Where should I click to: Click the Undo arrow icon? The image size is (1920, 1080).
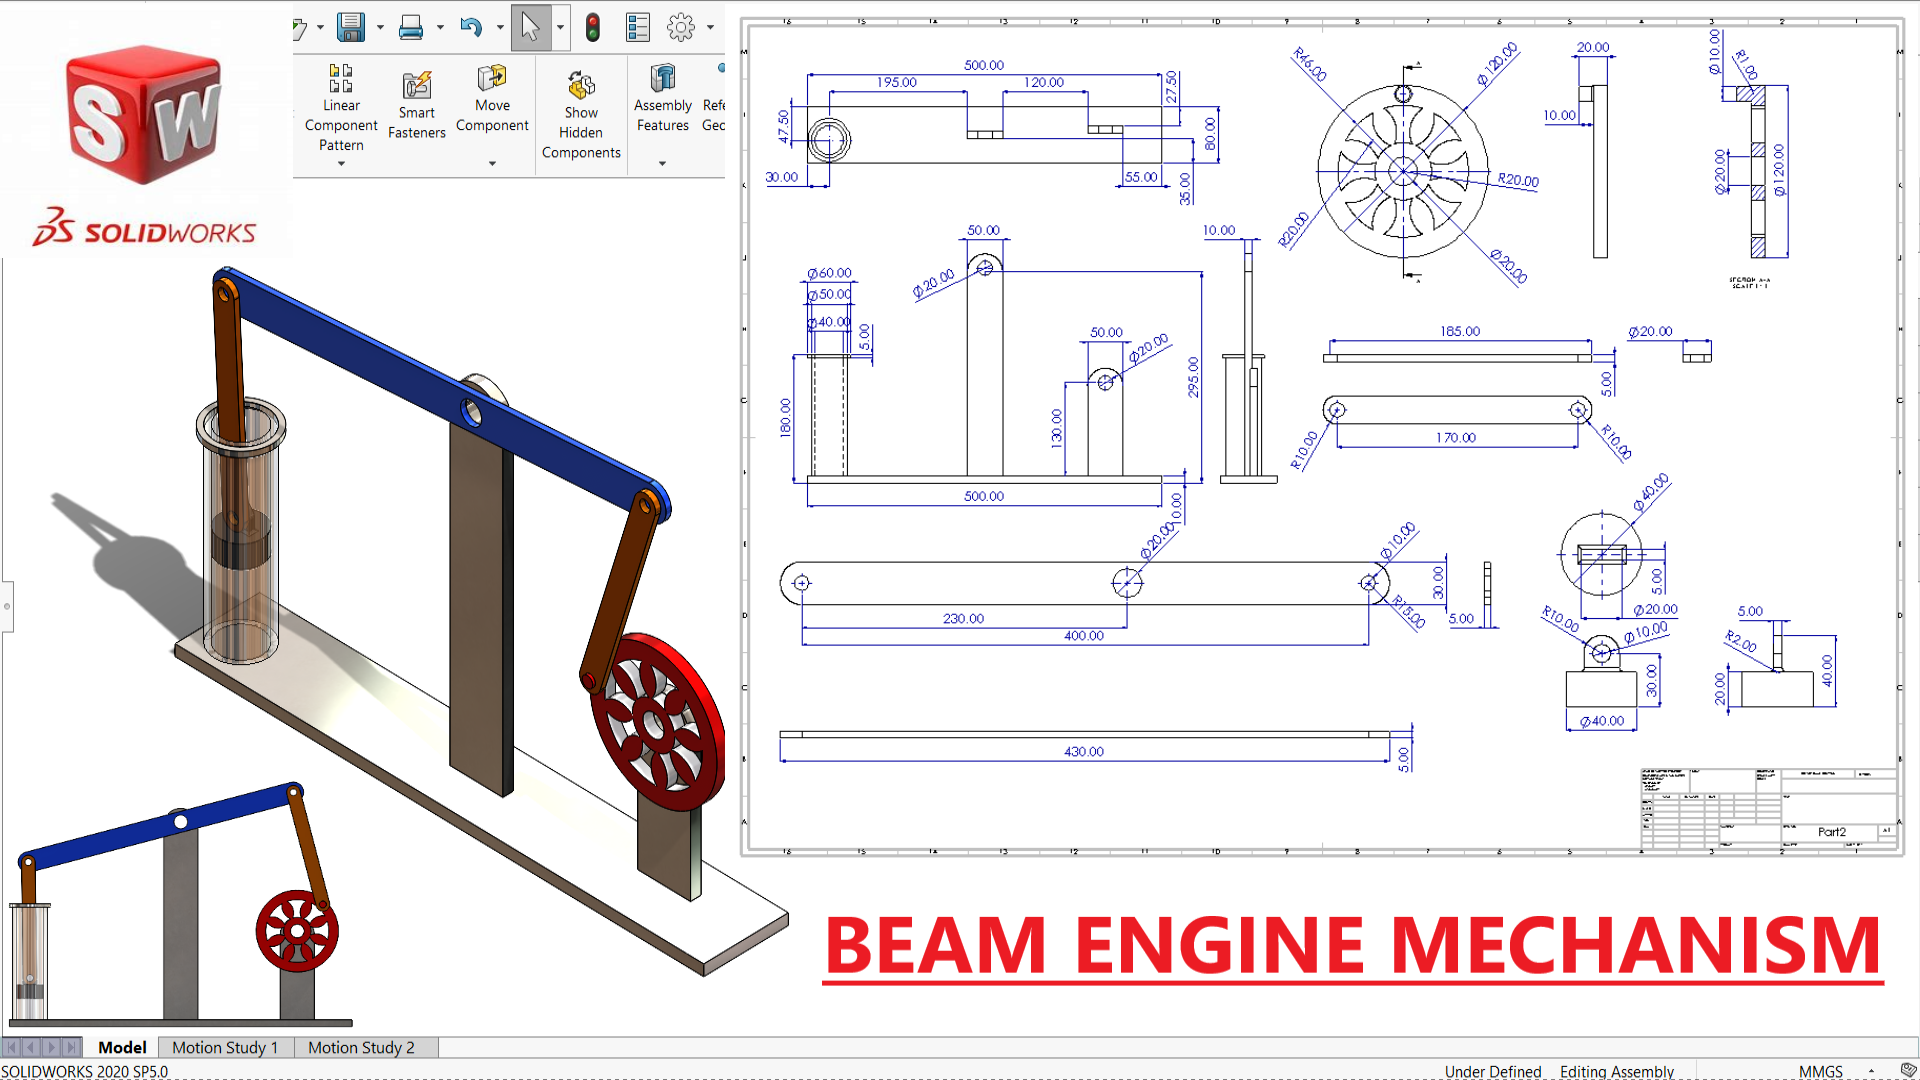471,27
